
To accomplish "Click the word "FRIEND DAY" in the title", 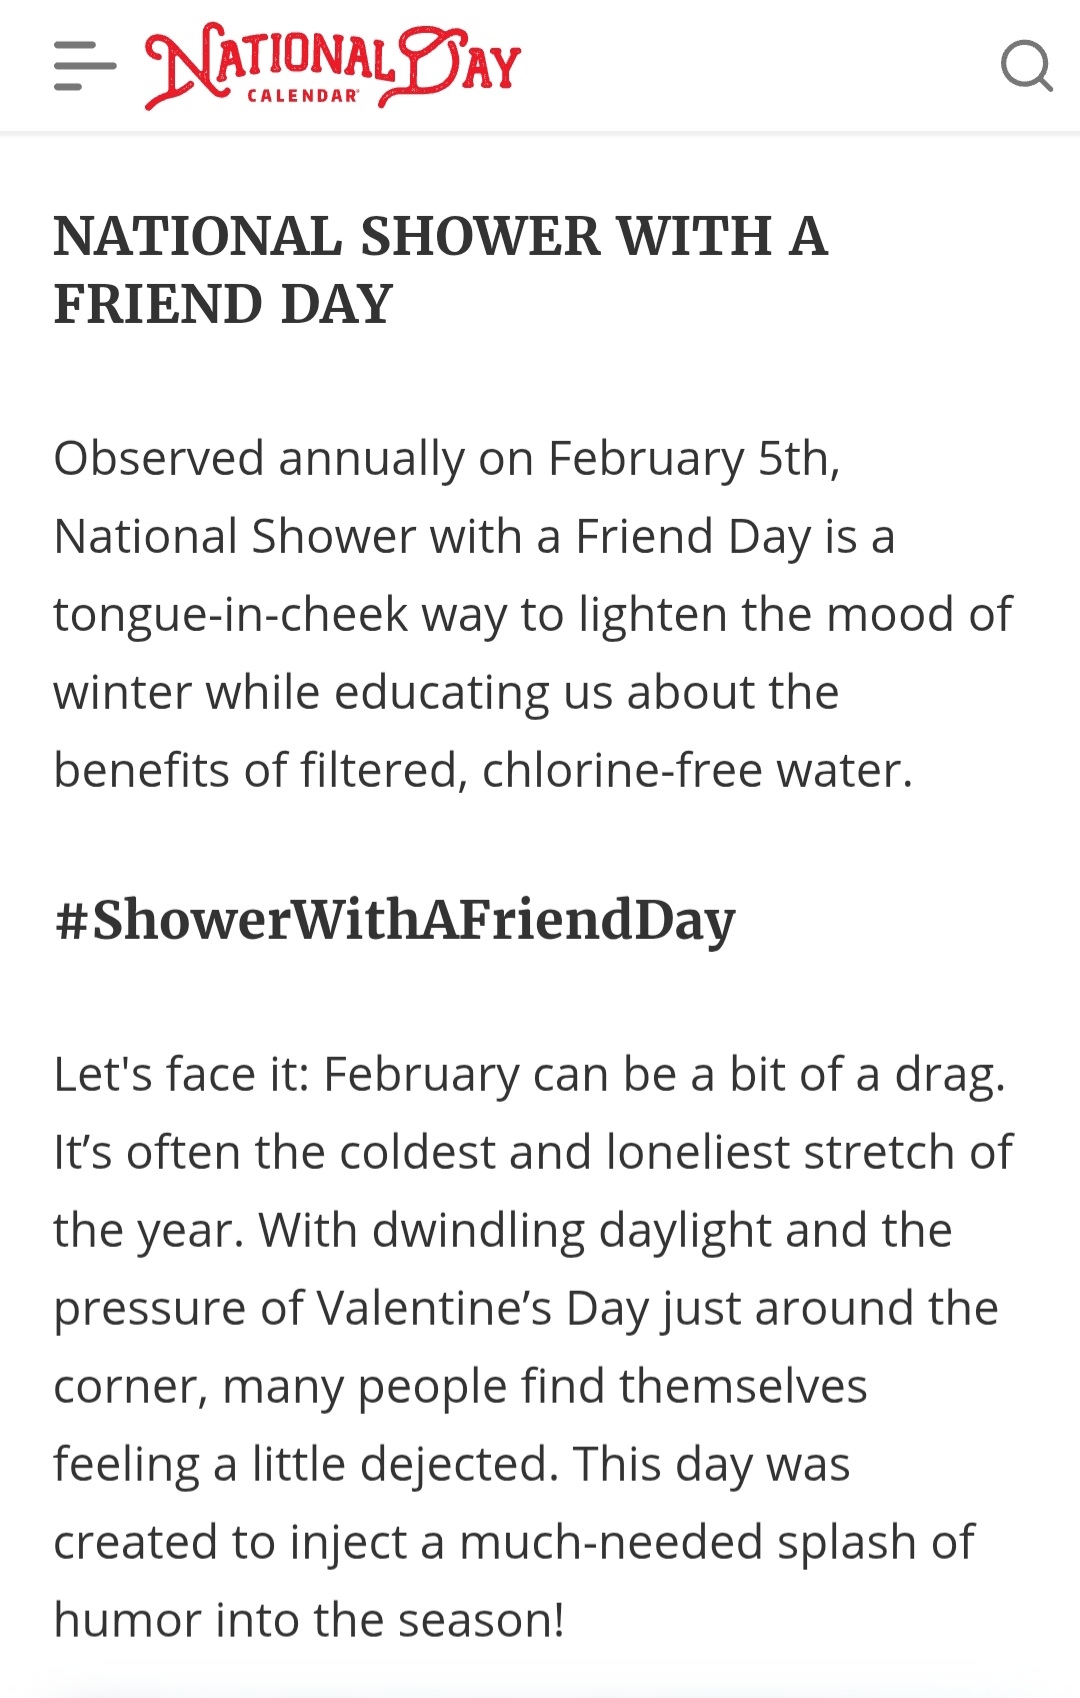I will click(223, 305).
